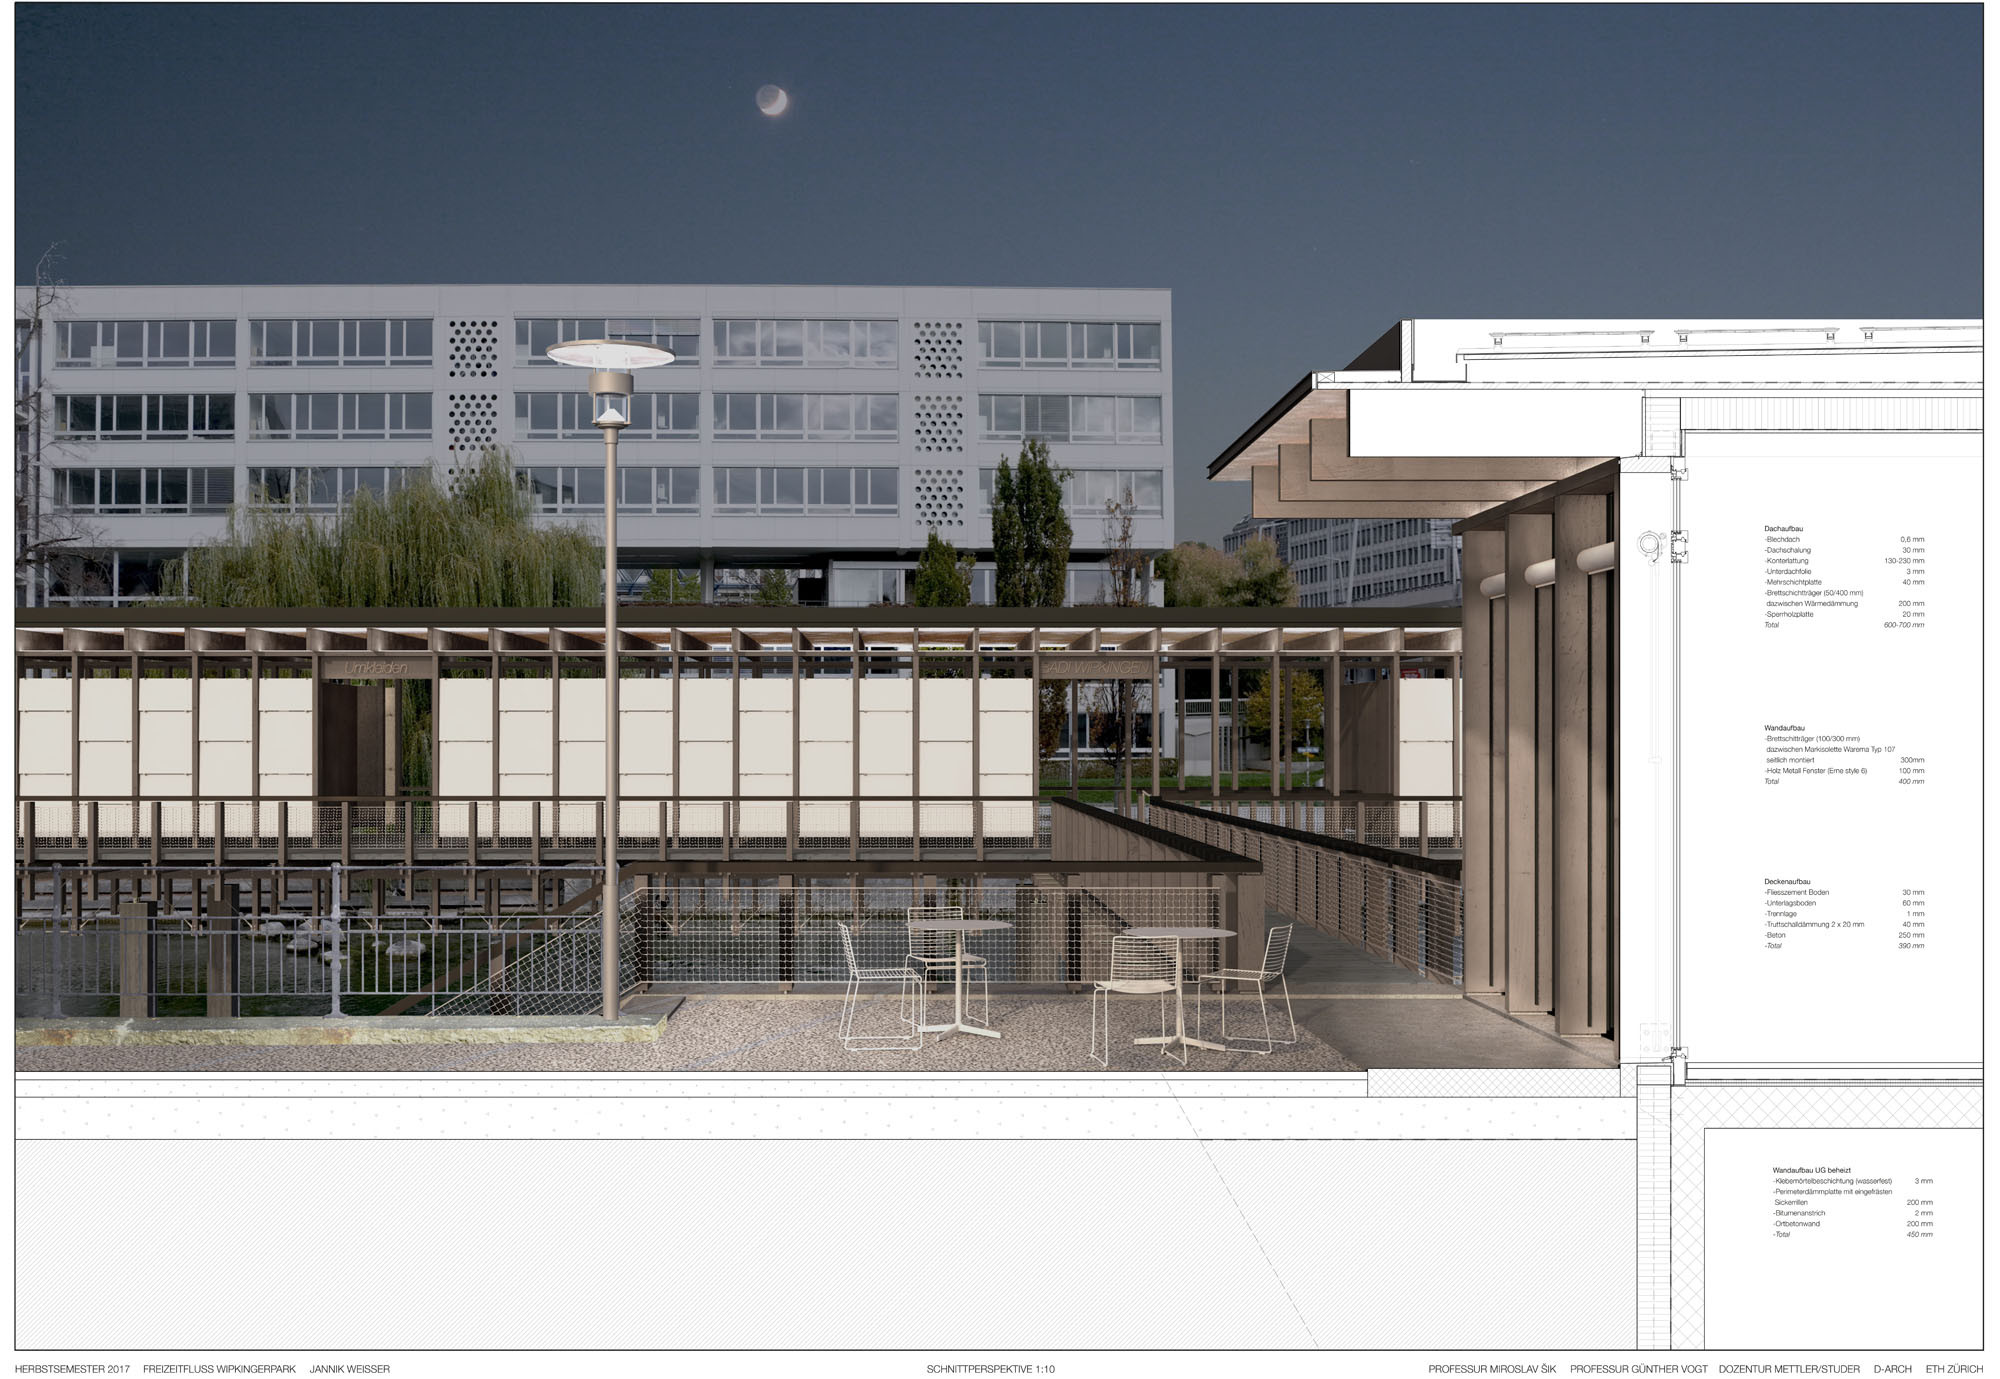The image size is (2000, 1379).
Task: Click the '300mm' value
Action: (1912, 760)
